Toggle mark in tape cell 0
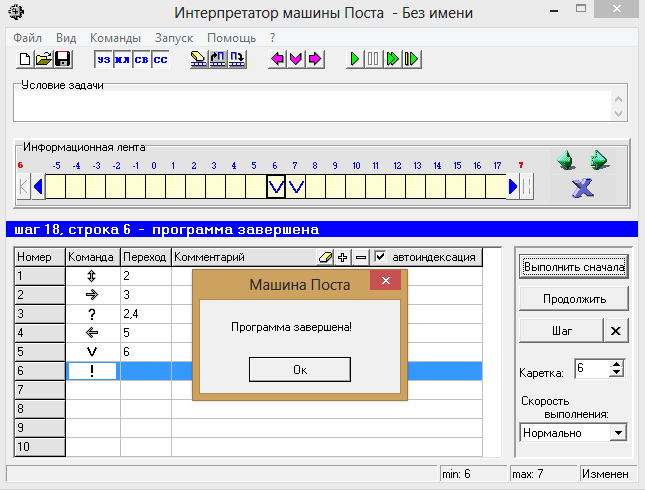This screenshot has width=645, height=490. coord(155,187)
